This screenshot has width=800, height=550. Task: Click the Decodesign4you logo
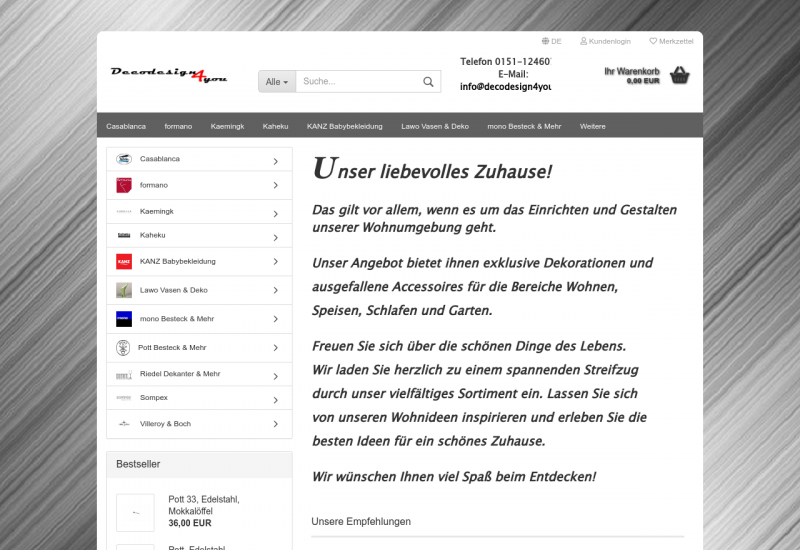(169, 75)
